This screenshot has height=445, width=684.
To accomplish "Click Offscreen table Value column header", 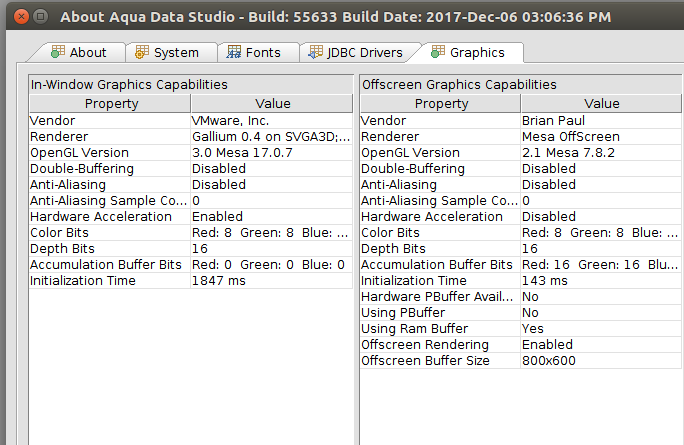I will pyautogui.click(x=601, y=103).
